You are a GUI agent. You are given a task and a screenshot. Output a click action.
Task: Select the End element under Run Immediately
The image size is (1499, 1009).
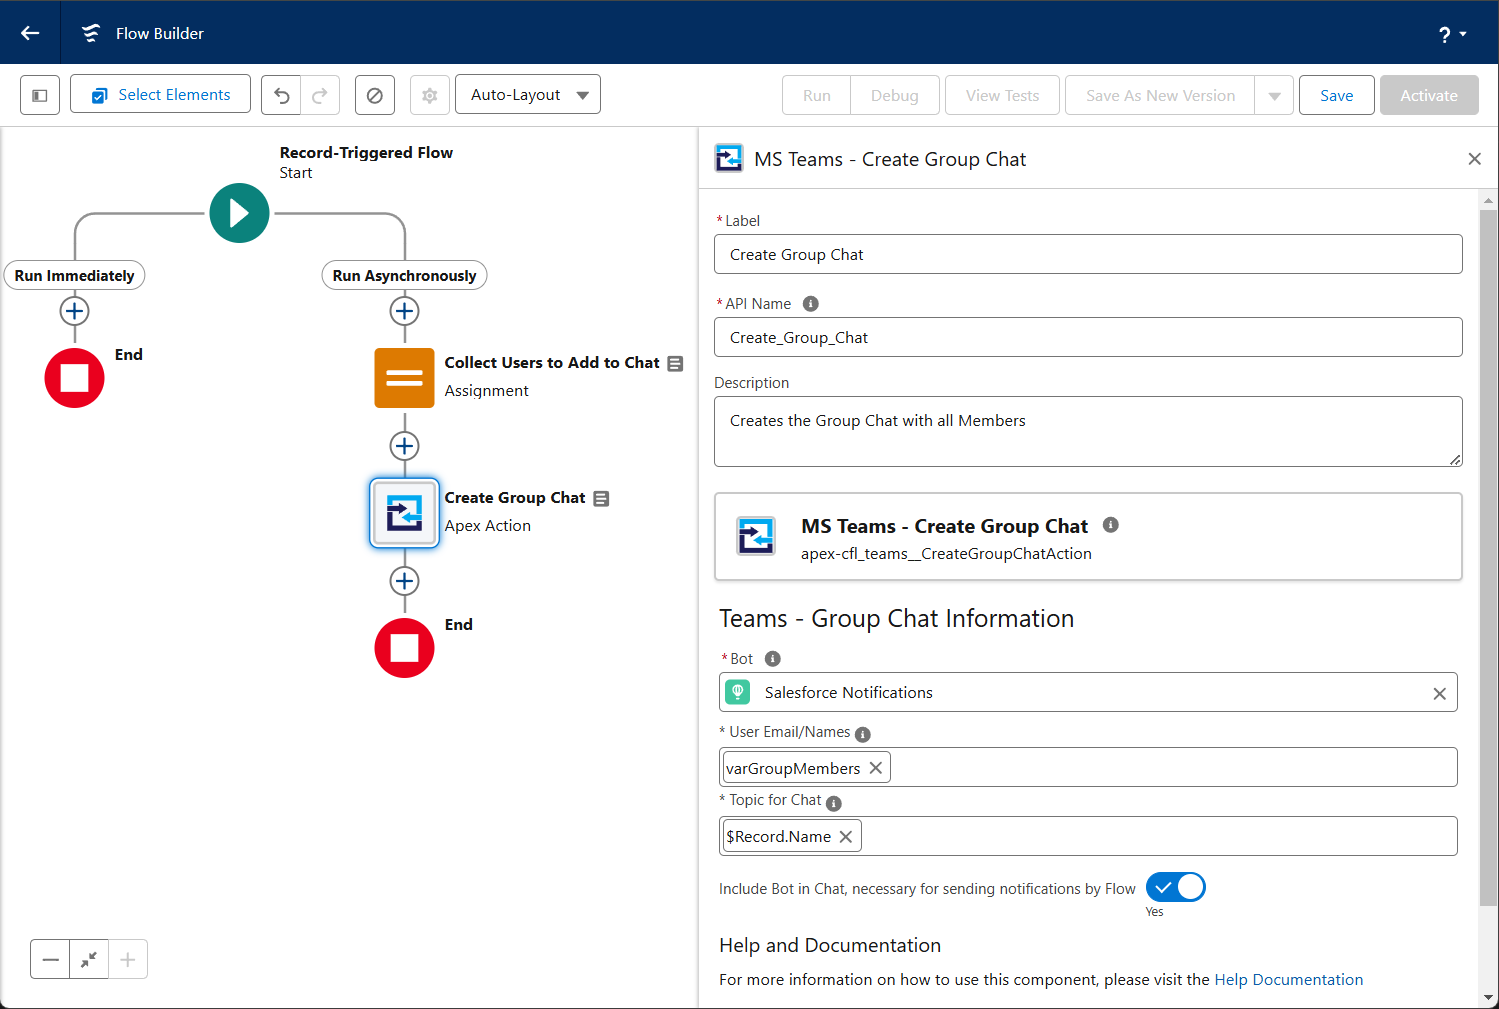[75, 378]
